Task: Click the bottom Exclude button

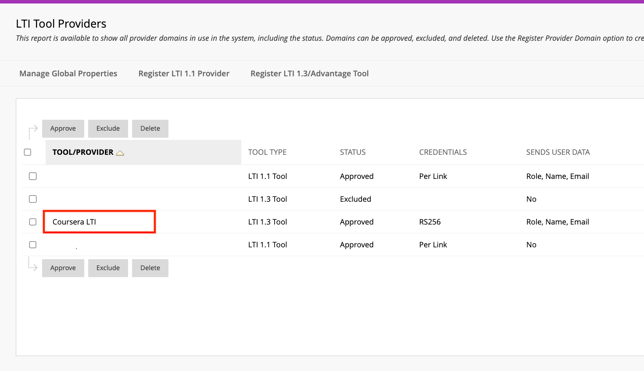Action: [108, 268]
